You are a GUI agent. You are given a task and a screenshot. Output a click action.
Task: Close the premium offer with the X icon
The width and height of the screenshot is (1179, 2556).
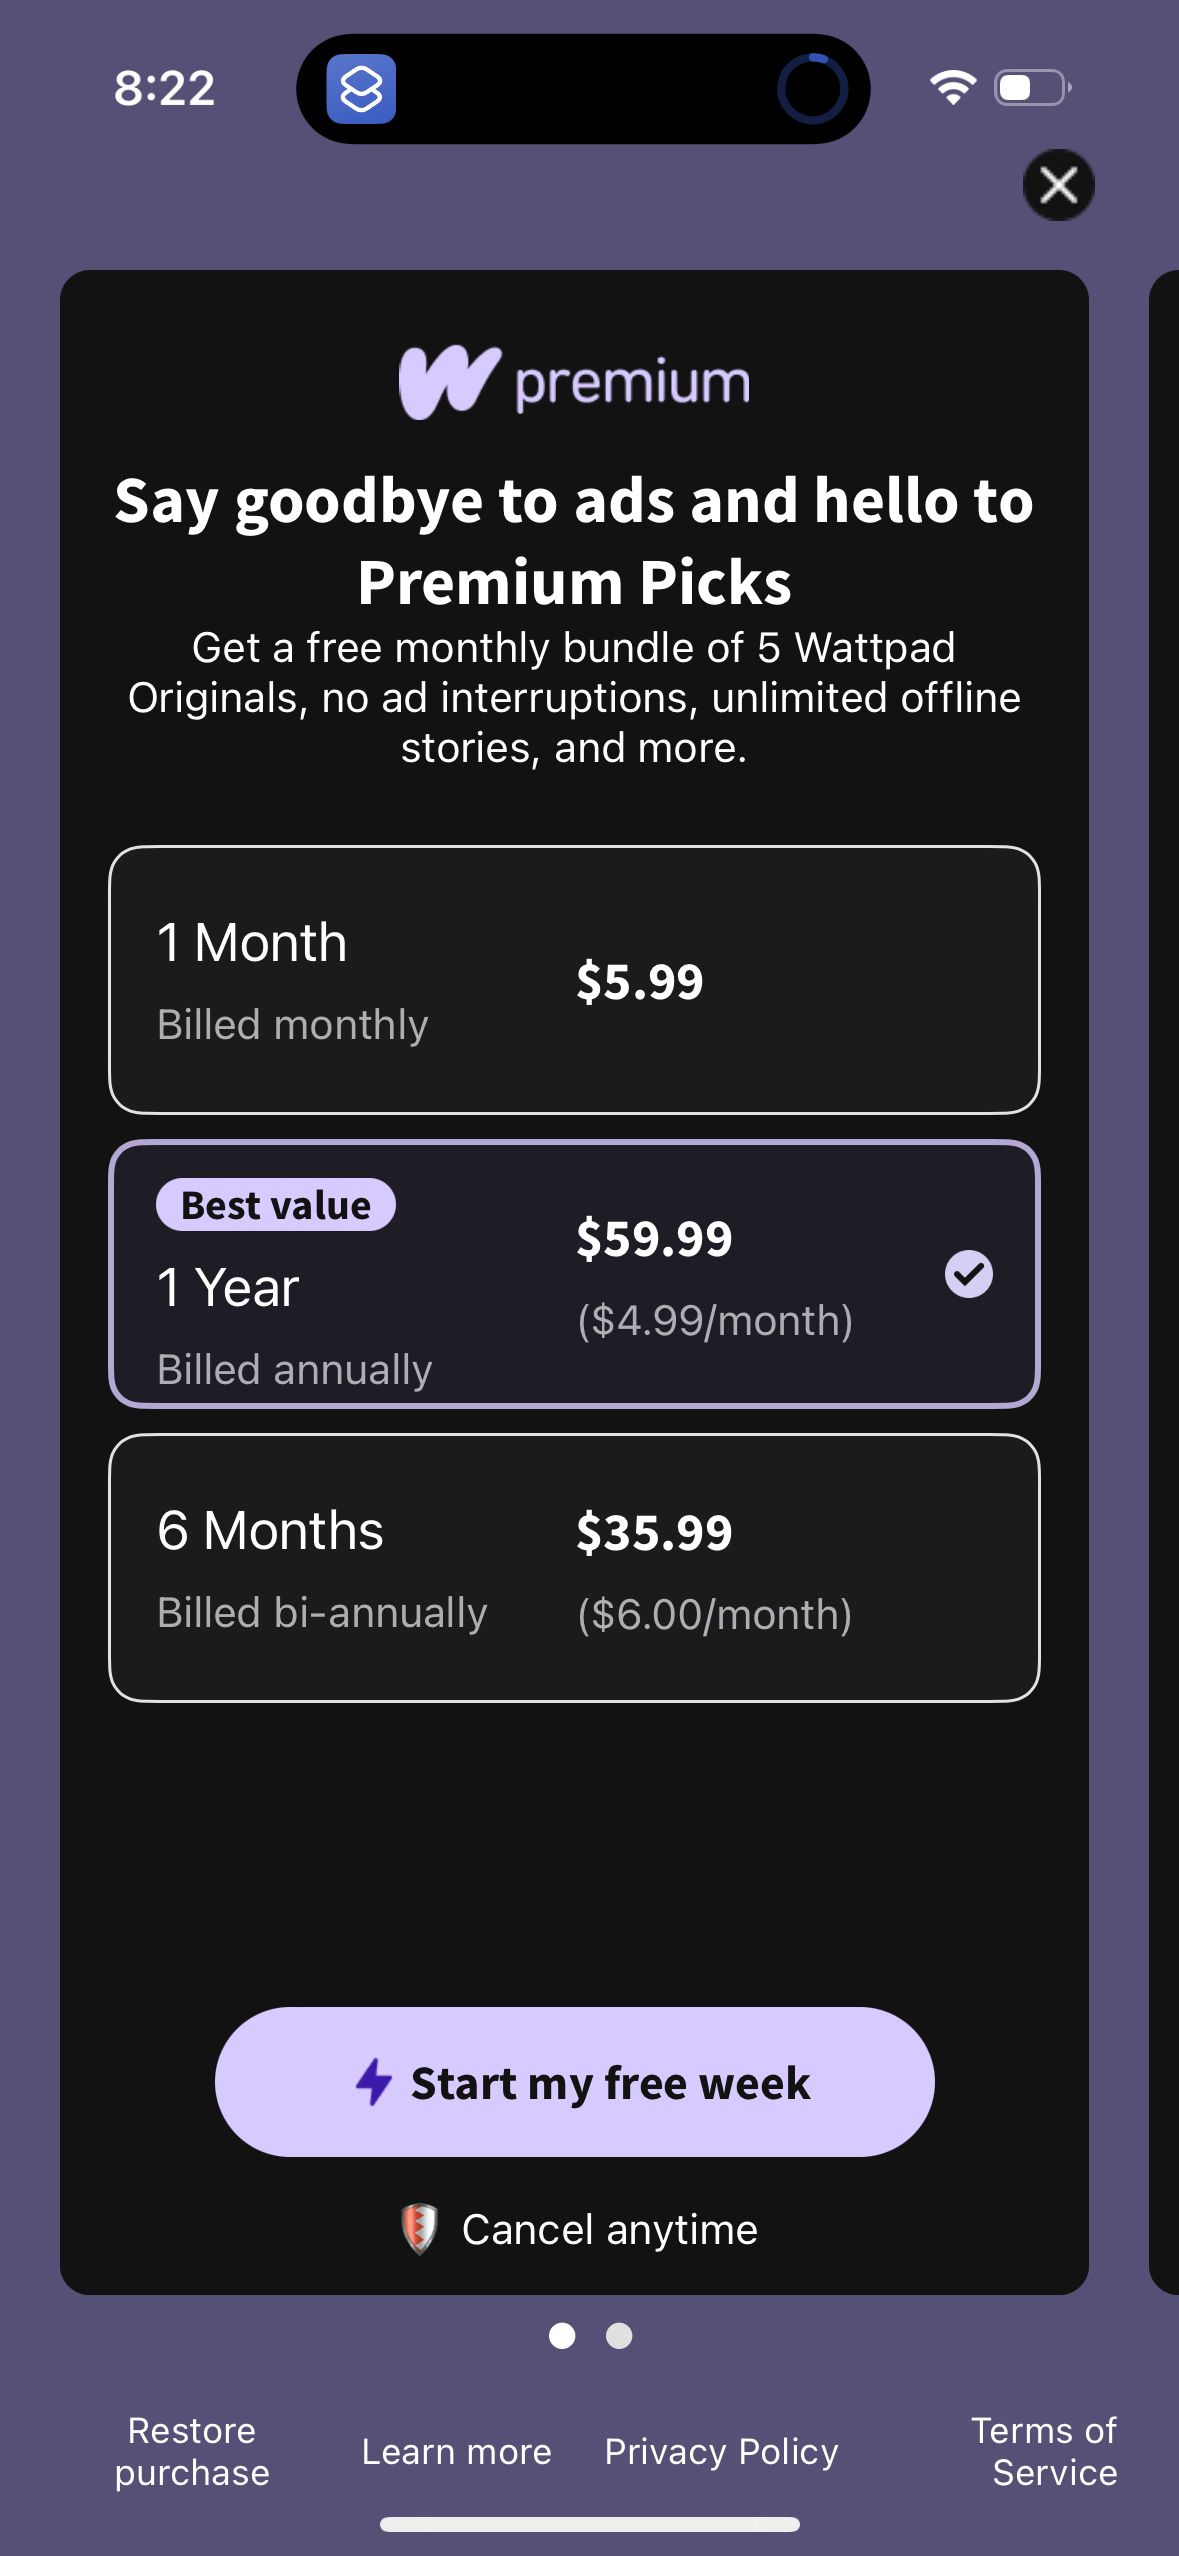tap(1058, 185)
